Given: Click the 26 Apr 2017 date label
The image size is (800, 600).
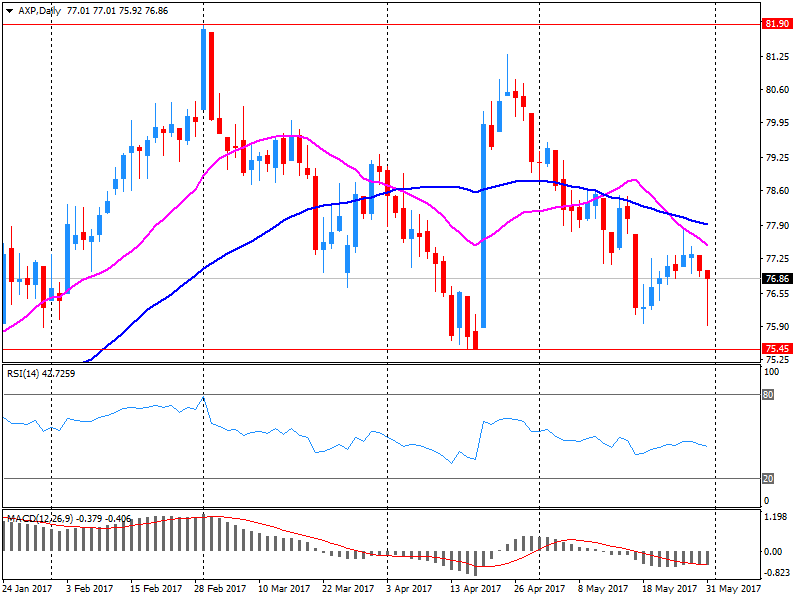Looking at the screenshot, I should (x=540, y=589).
